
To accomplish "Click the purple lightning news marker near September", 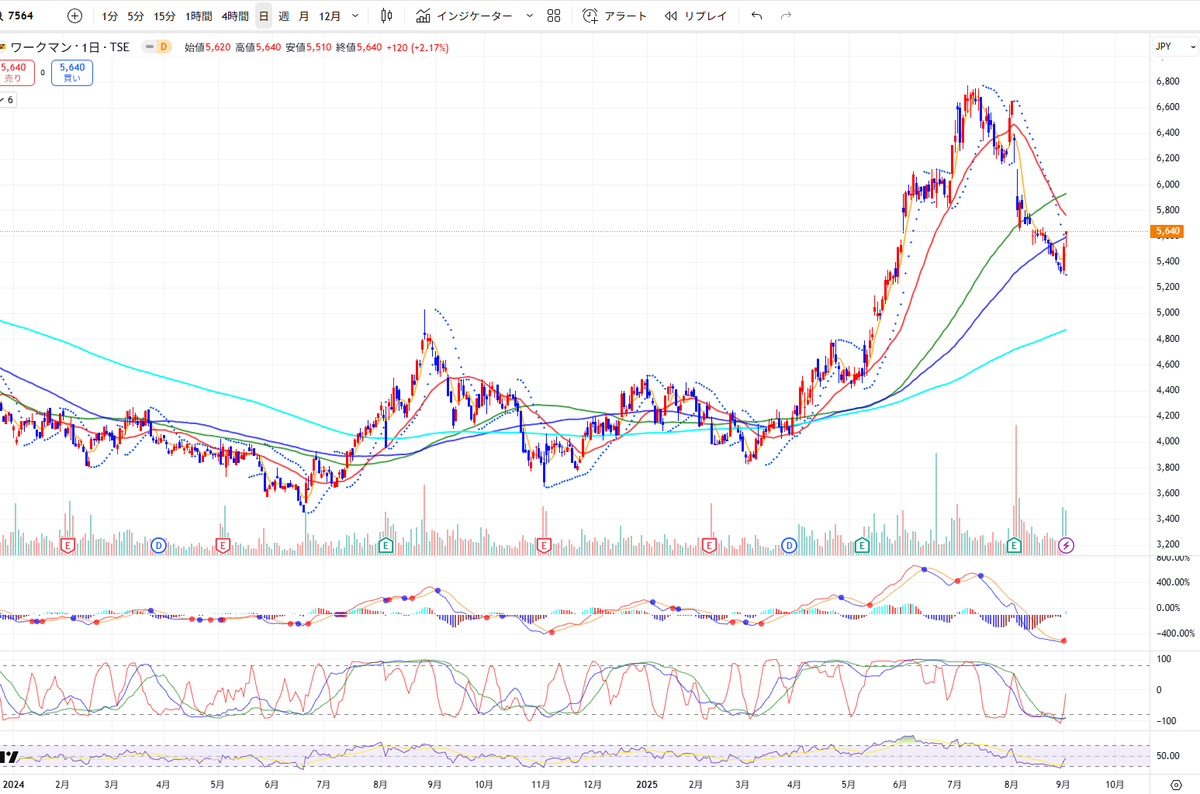I will tap(1066, 545).
